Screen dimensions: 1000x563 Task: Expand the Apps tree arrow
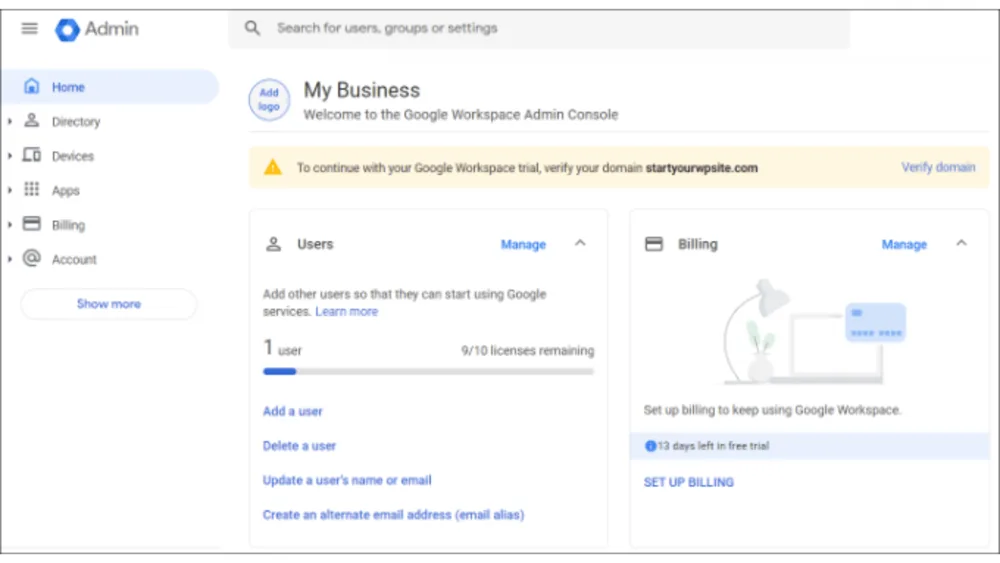[x=10, y=190]
